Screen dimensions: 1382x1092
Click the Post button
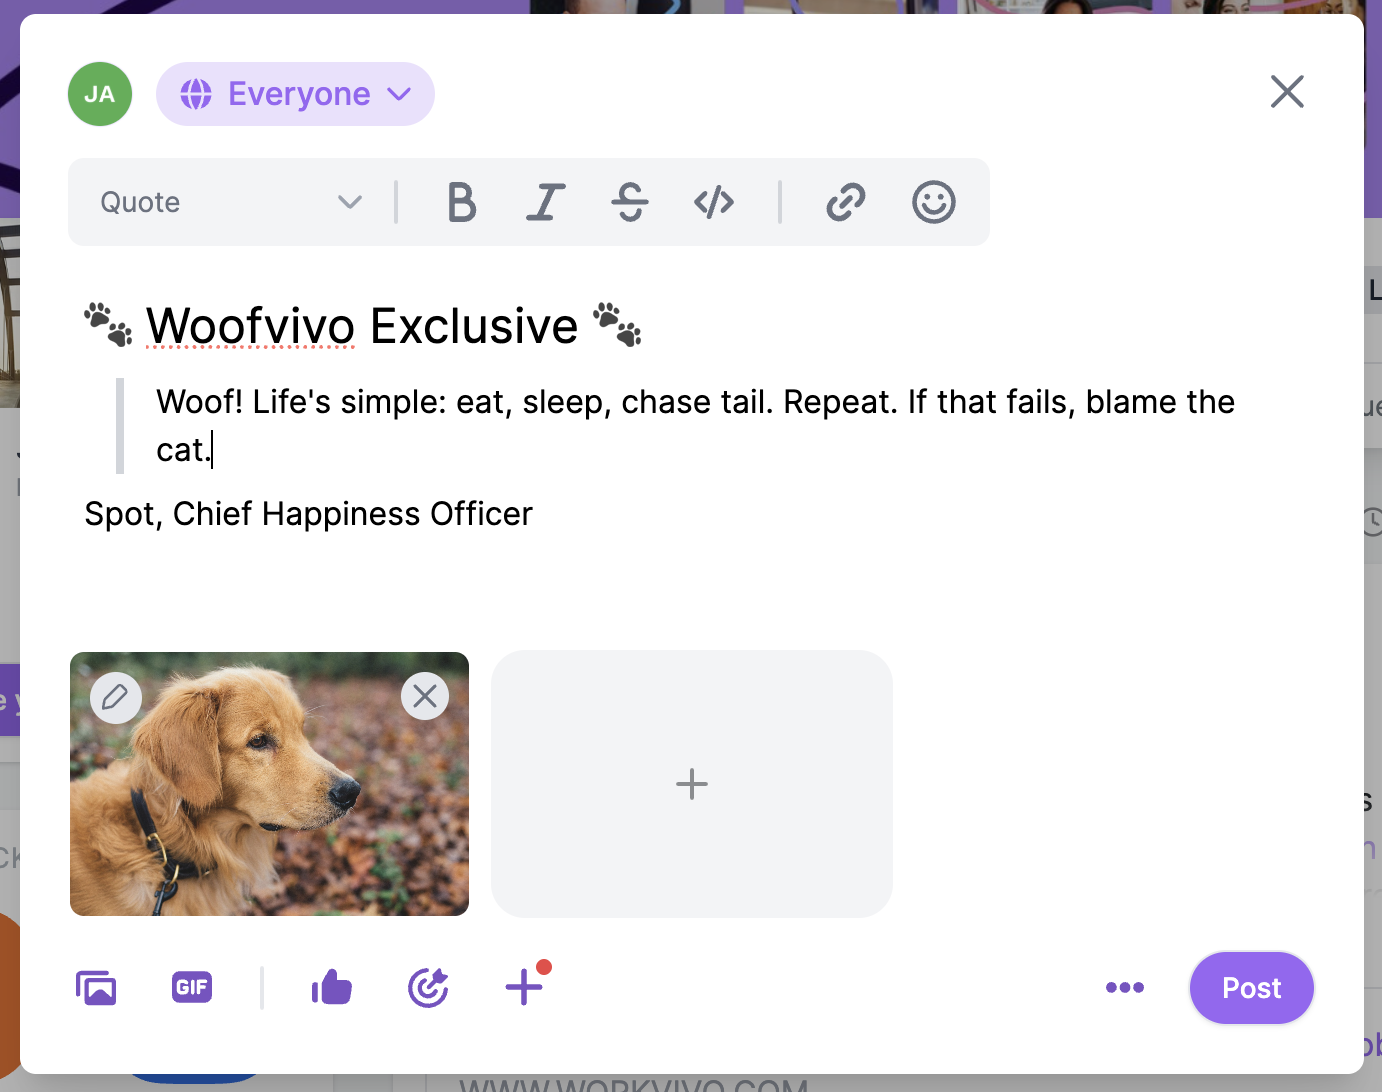pyautogui.click(x=1251, y=988)
